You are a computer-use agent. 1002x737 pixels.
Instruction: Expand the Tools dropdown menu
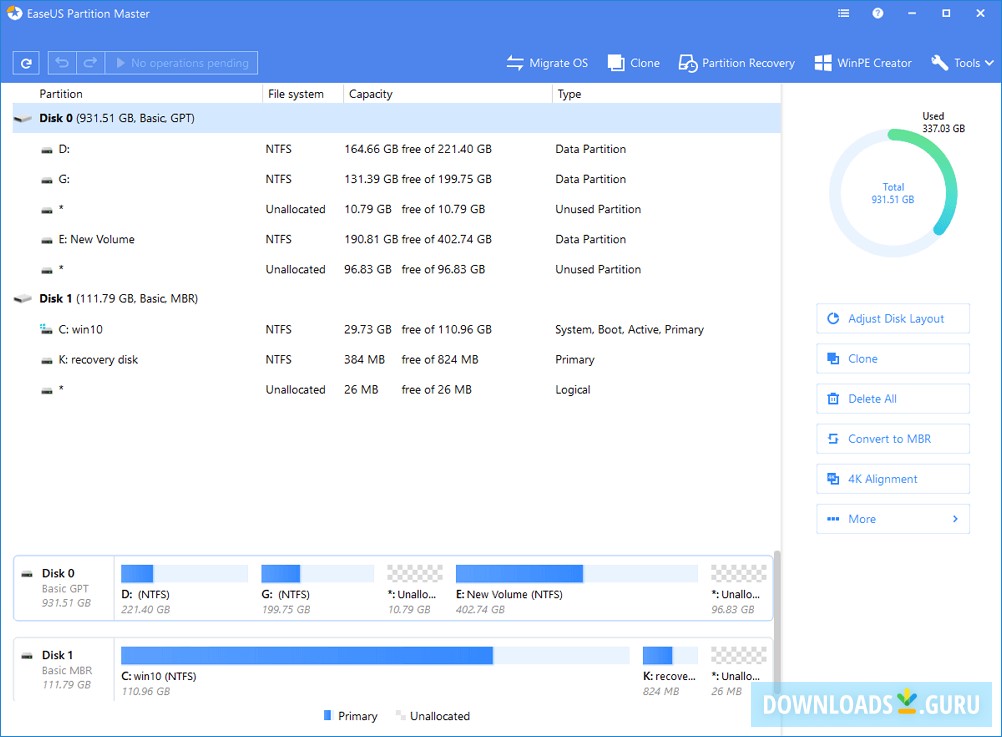coord(962,63)
